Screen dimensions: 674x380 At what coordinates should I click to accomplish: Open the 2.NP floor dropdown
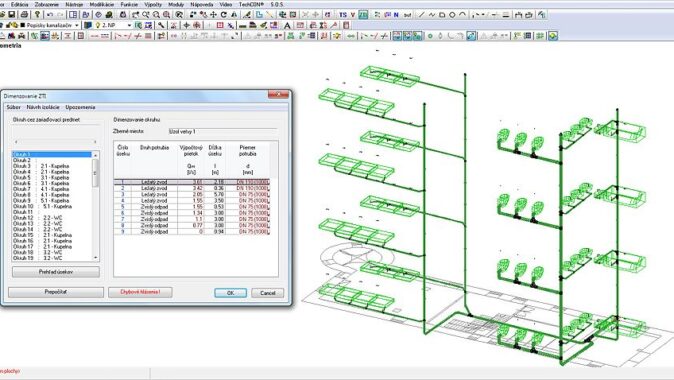click(129, 25)
